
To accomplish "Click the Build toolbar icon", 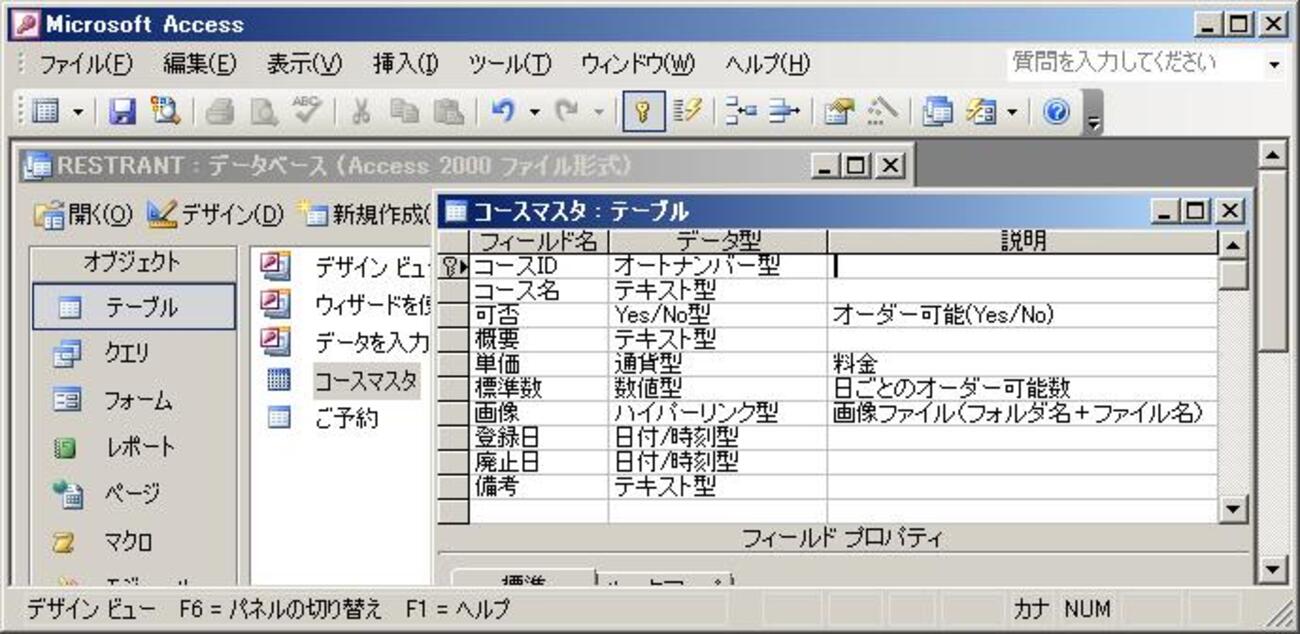I will [x=882, y=112].
